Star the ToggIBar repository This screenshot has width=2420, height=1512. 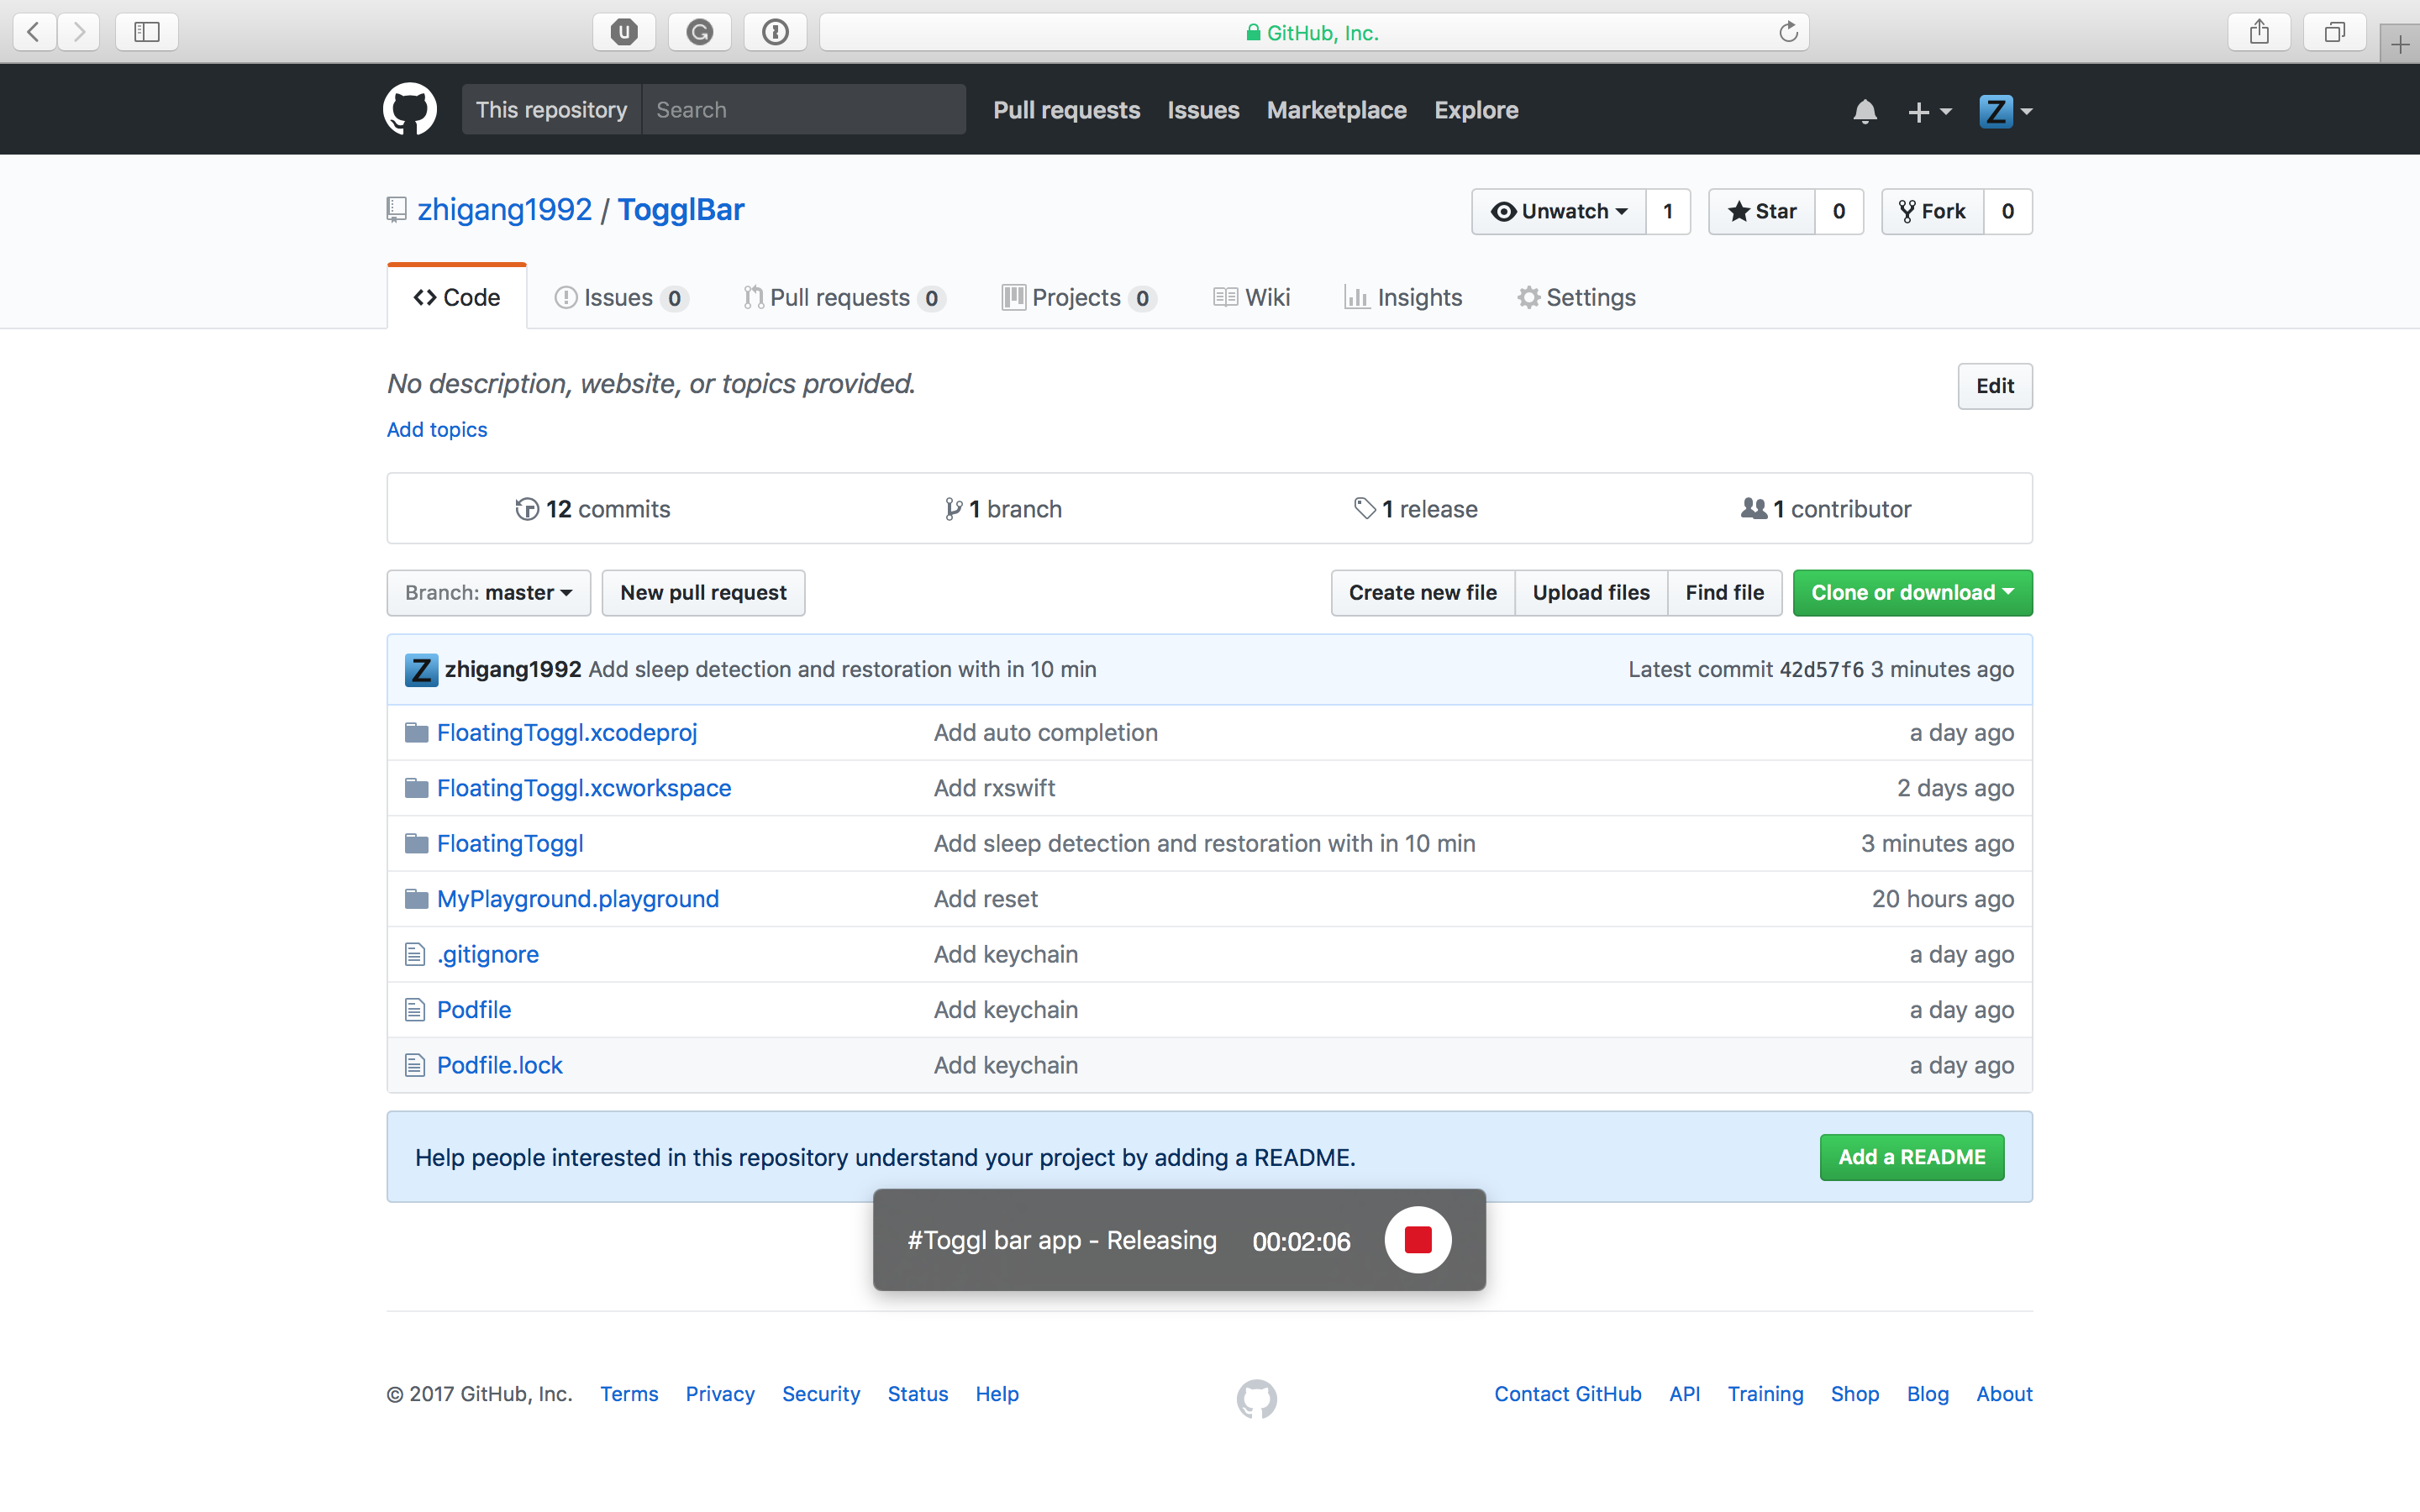1763,211
